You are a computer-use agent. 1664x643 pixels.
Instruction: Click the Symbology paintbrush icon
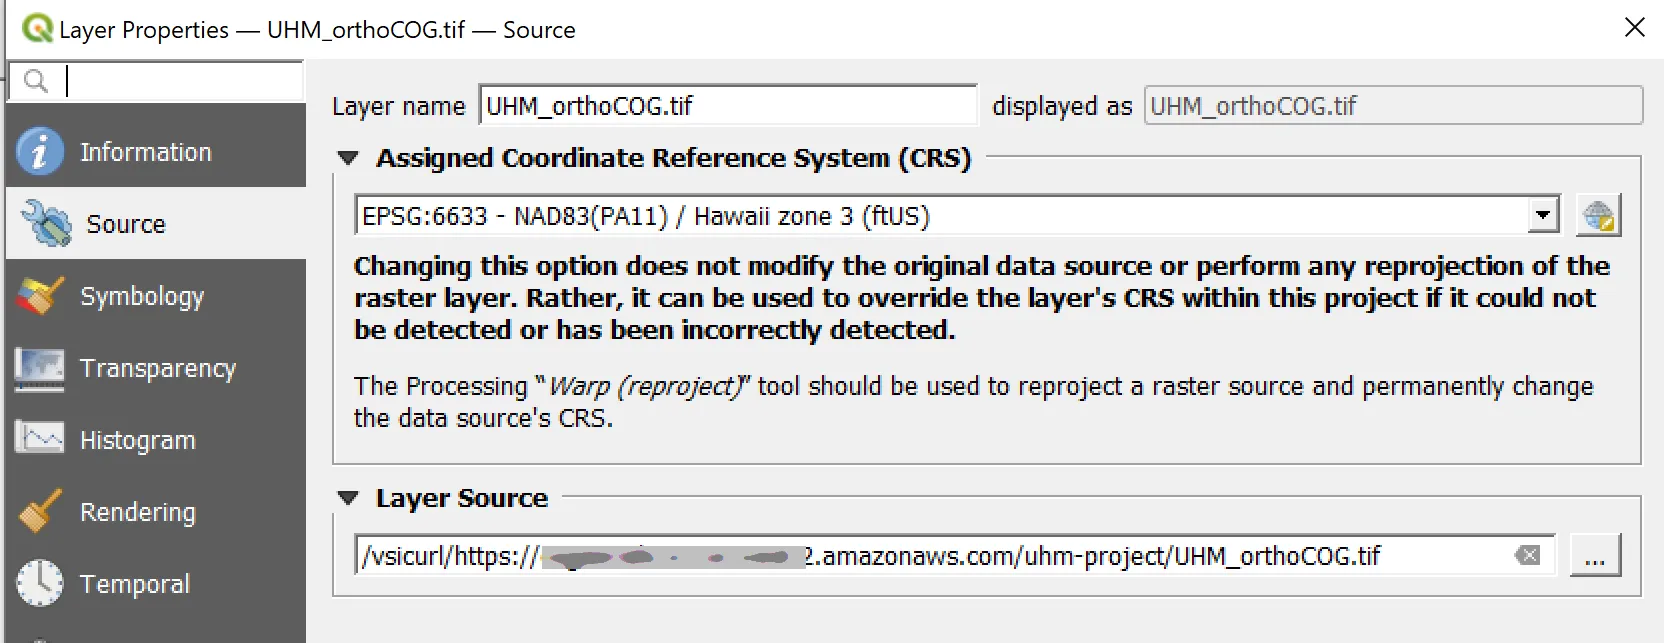coord(40,296)
